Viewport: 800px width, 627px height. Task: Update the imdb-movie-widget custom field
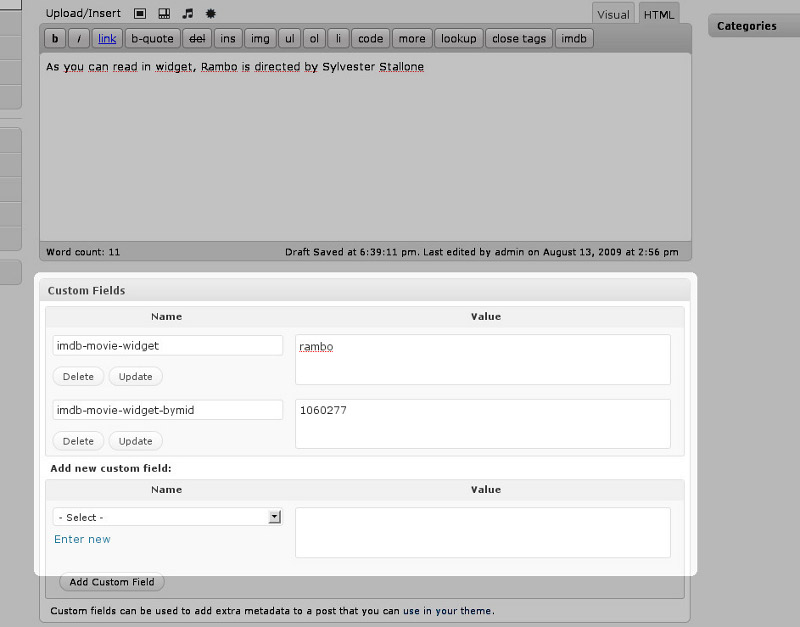(135, 377)
